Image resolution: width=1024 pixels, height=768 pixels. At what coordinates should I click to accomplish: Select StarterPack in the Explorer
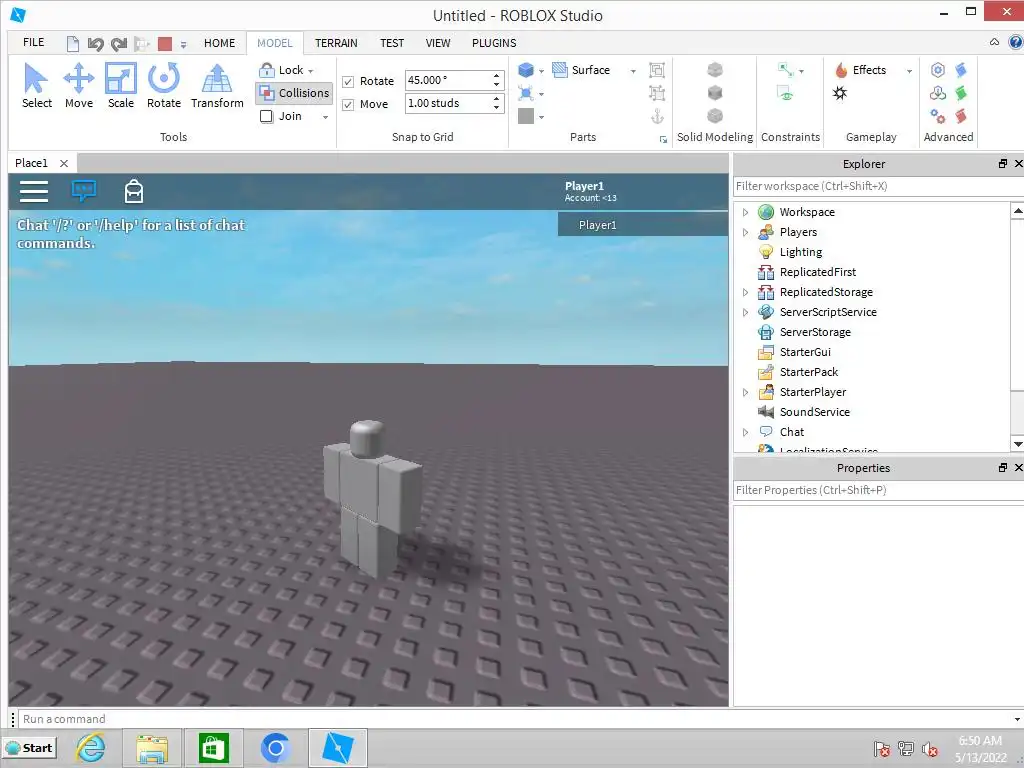pyautogui.click(x=808, y=372)
